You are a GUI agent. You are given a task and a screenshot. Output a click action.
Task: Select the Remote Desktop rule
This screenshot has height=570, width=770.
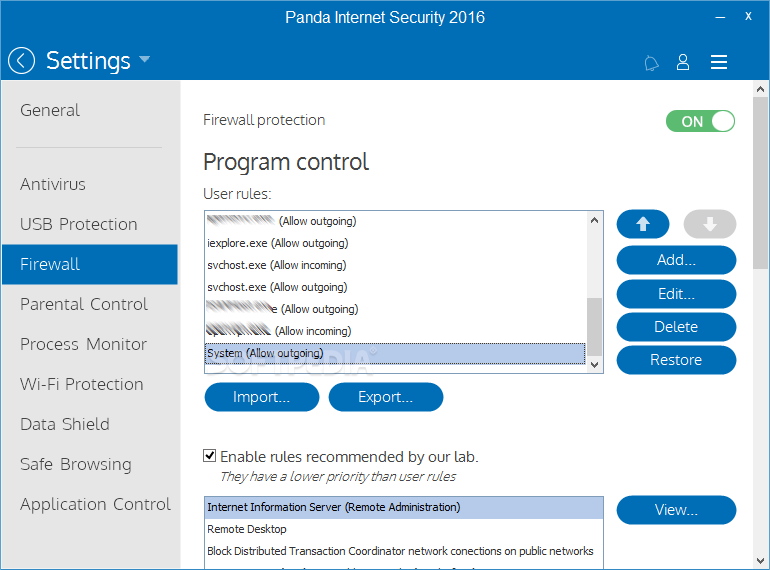click(x=404, y=529)
